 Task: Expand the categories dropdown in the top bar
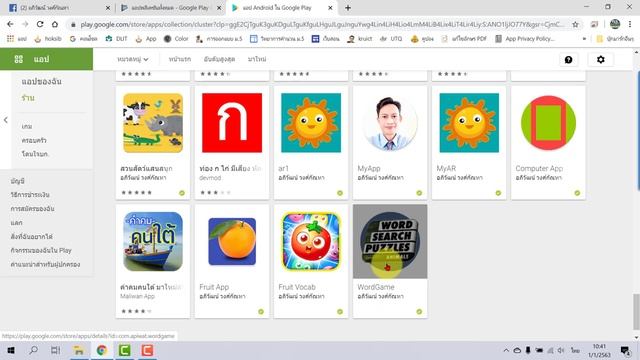click(x=133, y=59)
